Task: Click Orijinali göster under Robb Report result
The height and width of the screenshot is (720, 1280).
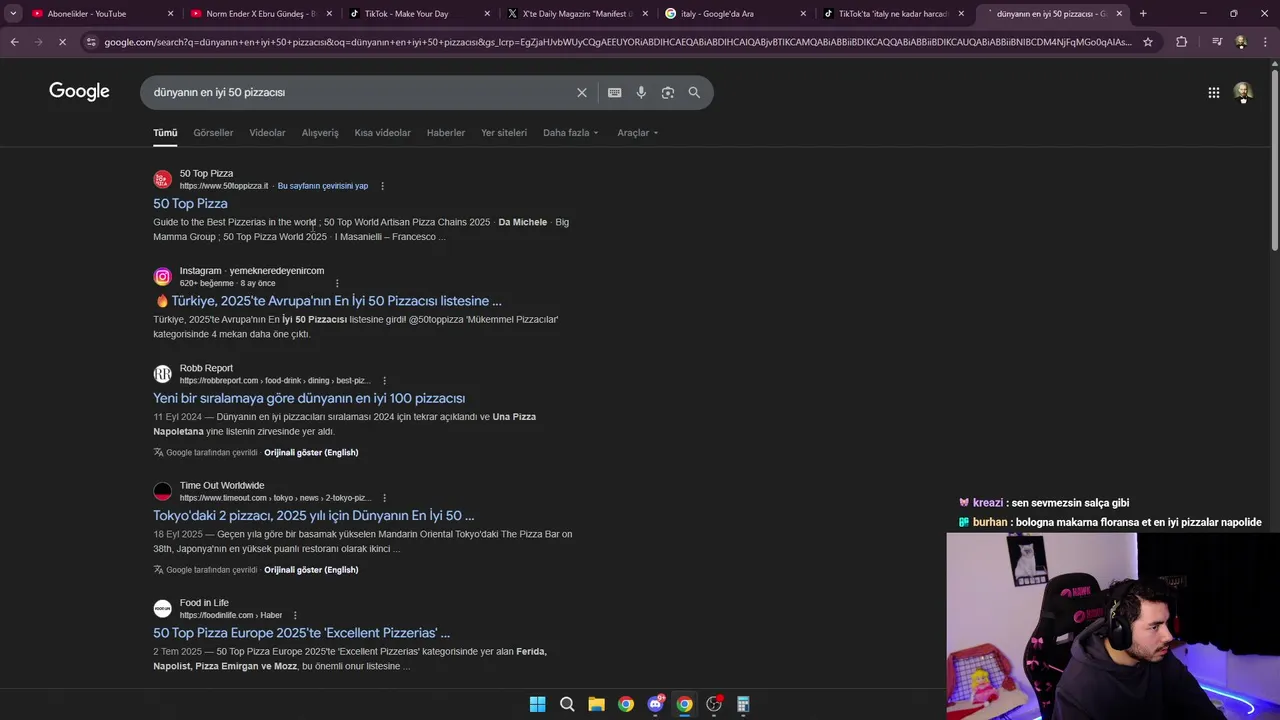Action: click(x=311, y=453)
